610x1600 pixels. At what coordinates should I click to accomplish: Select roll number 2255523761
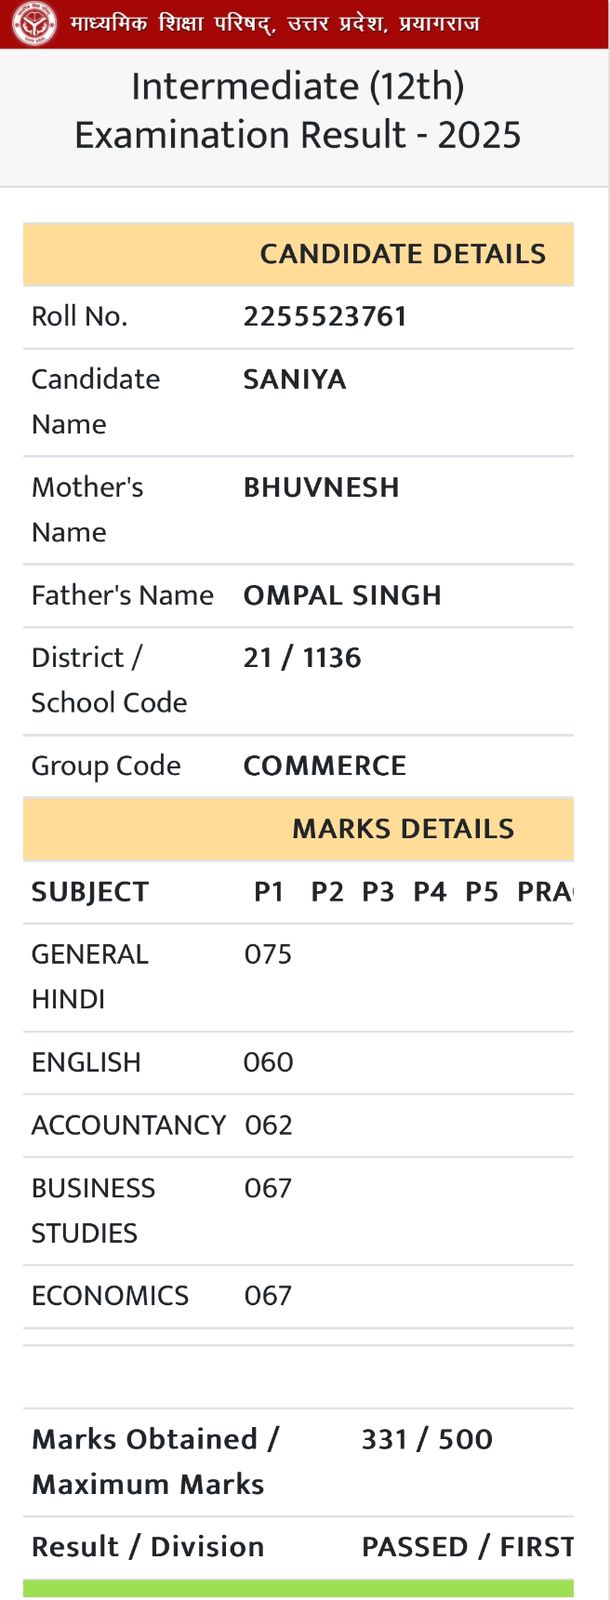pos(325,317)
